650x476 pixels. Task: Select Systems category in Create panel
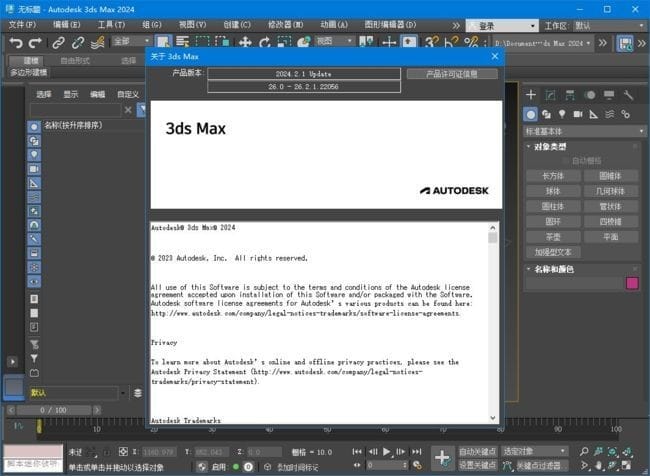[625, 114]
